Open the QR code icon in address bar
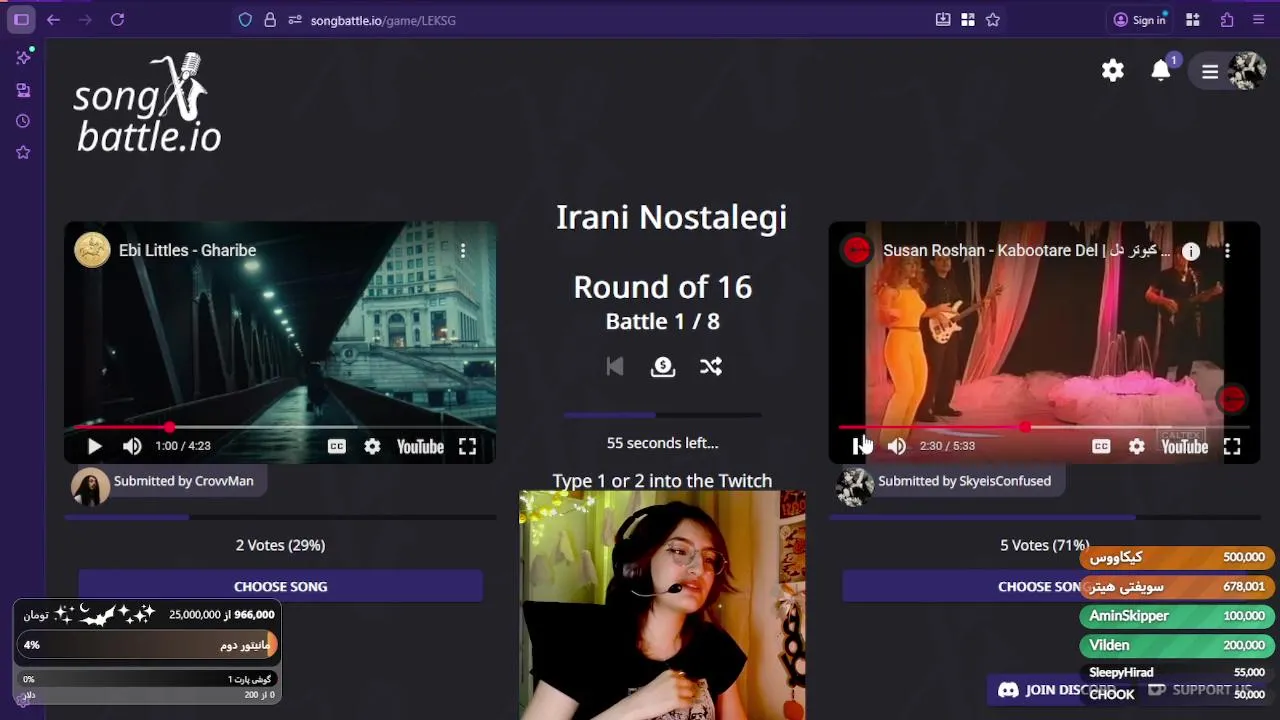The width and height of the screenshot is (1280, 720). (x=967, y=20)
